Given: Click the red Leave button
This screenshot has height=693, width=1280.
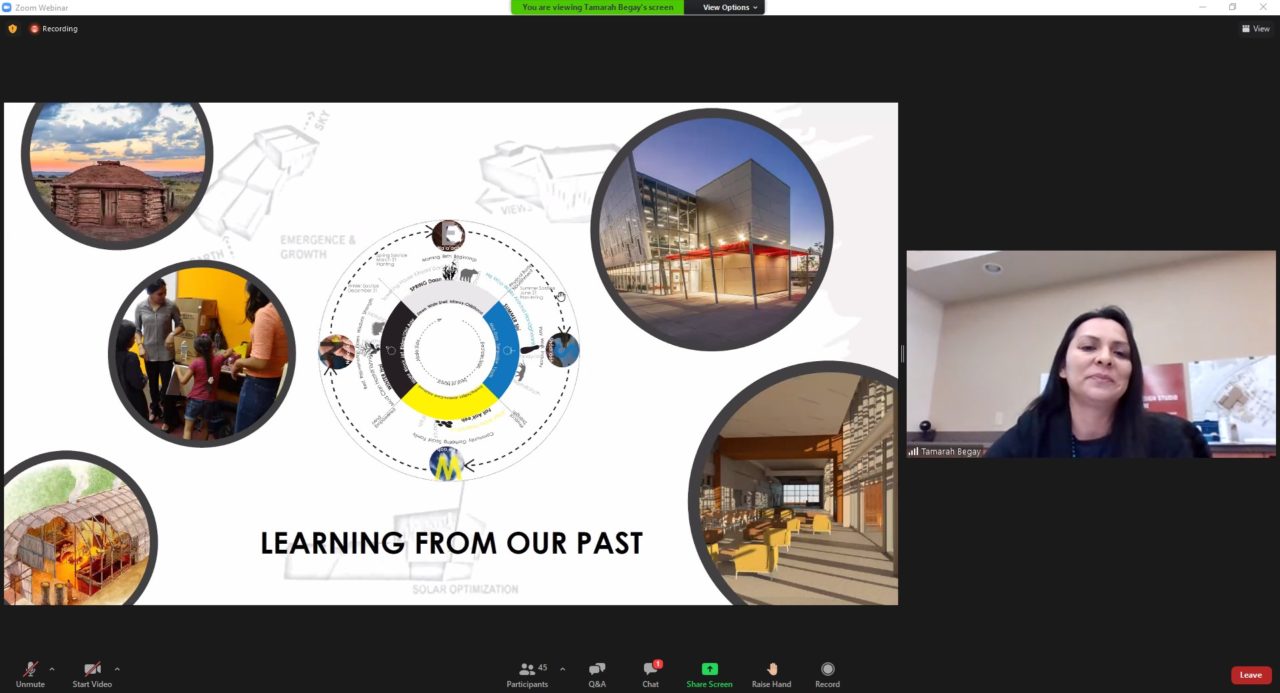Looking at the screenshot, I should tap(1250, 675).
